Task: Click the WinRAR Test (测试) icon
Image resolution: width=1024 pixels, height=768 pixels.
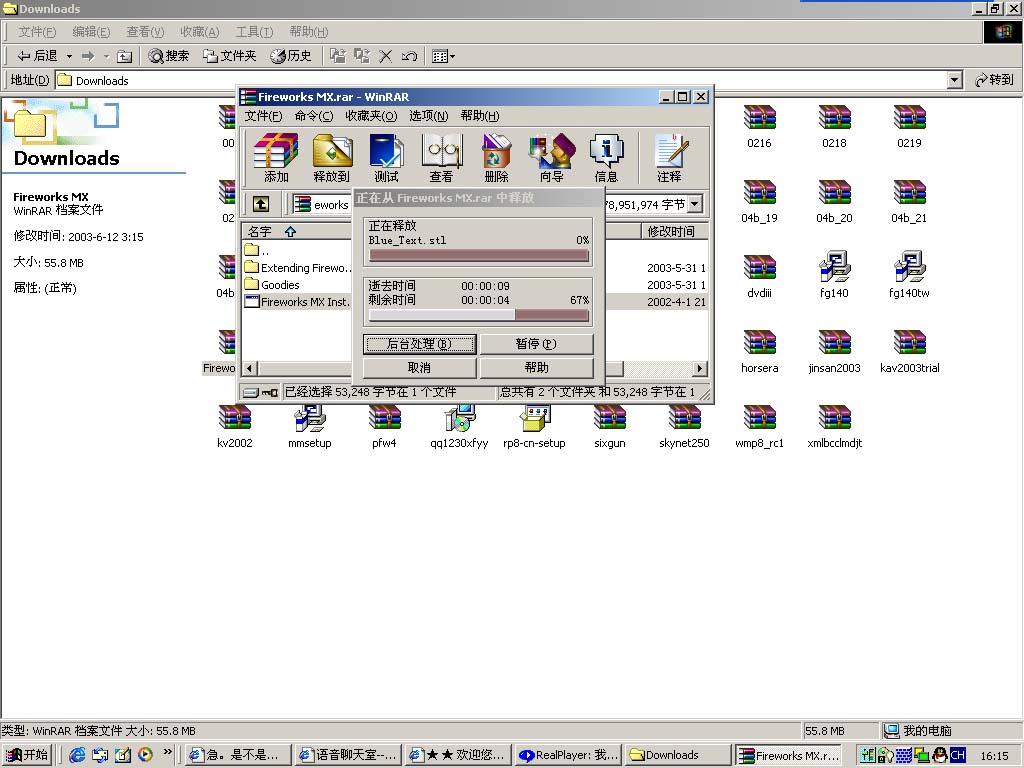Action: (x=387, y=157)
